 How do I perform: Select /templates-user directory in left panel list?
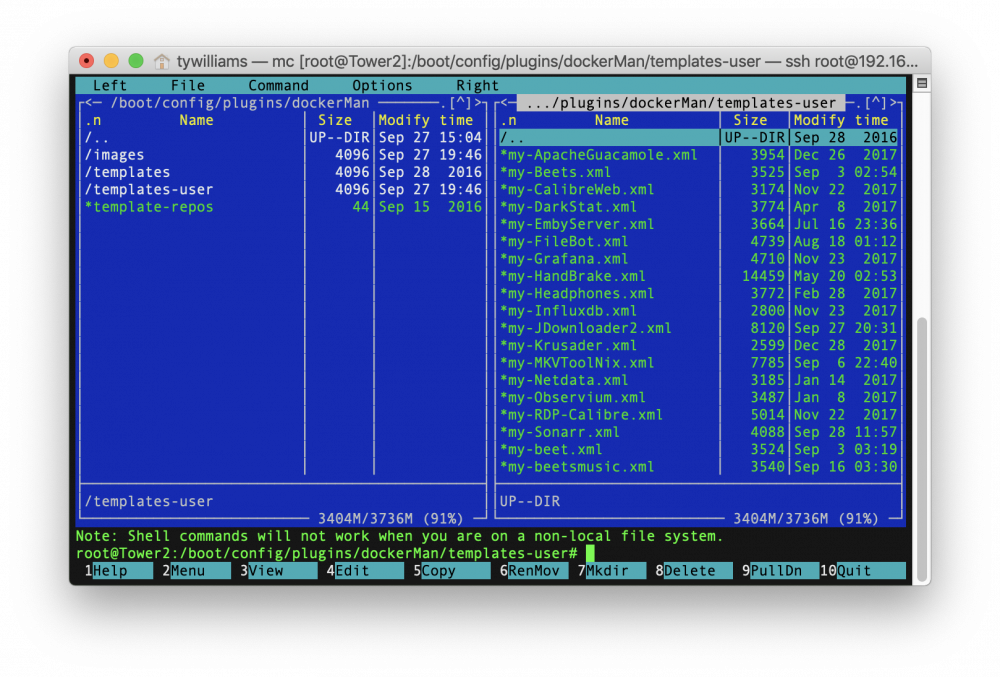(x=283, y=189)
